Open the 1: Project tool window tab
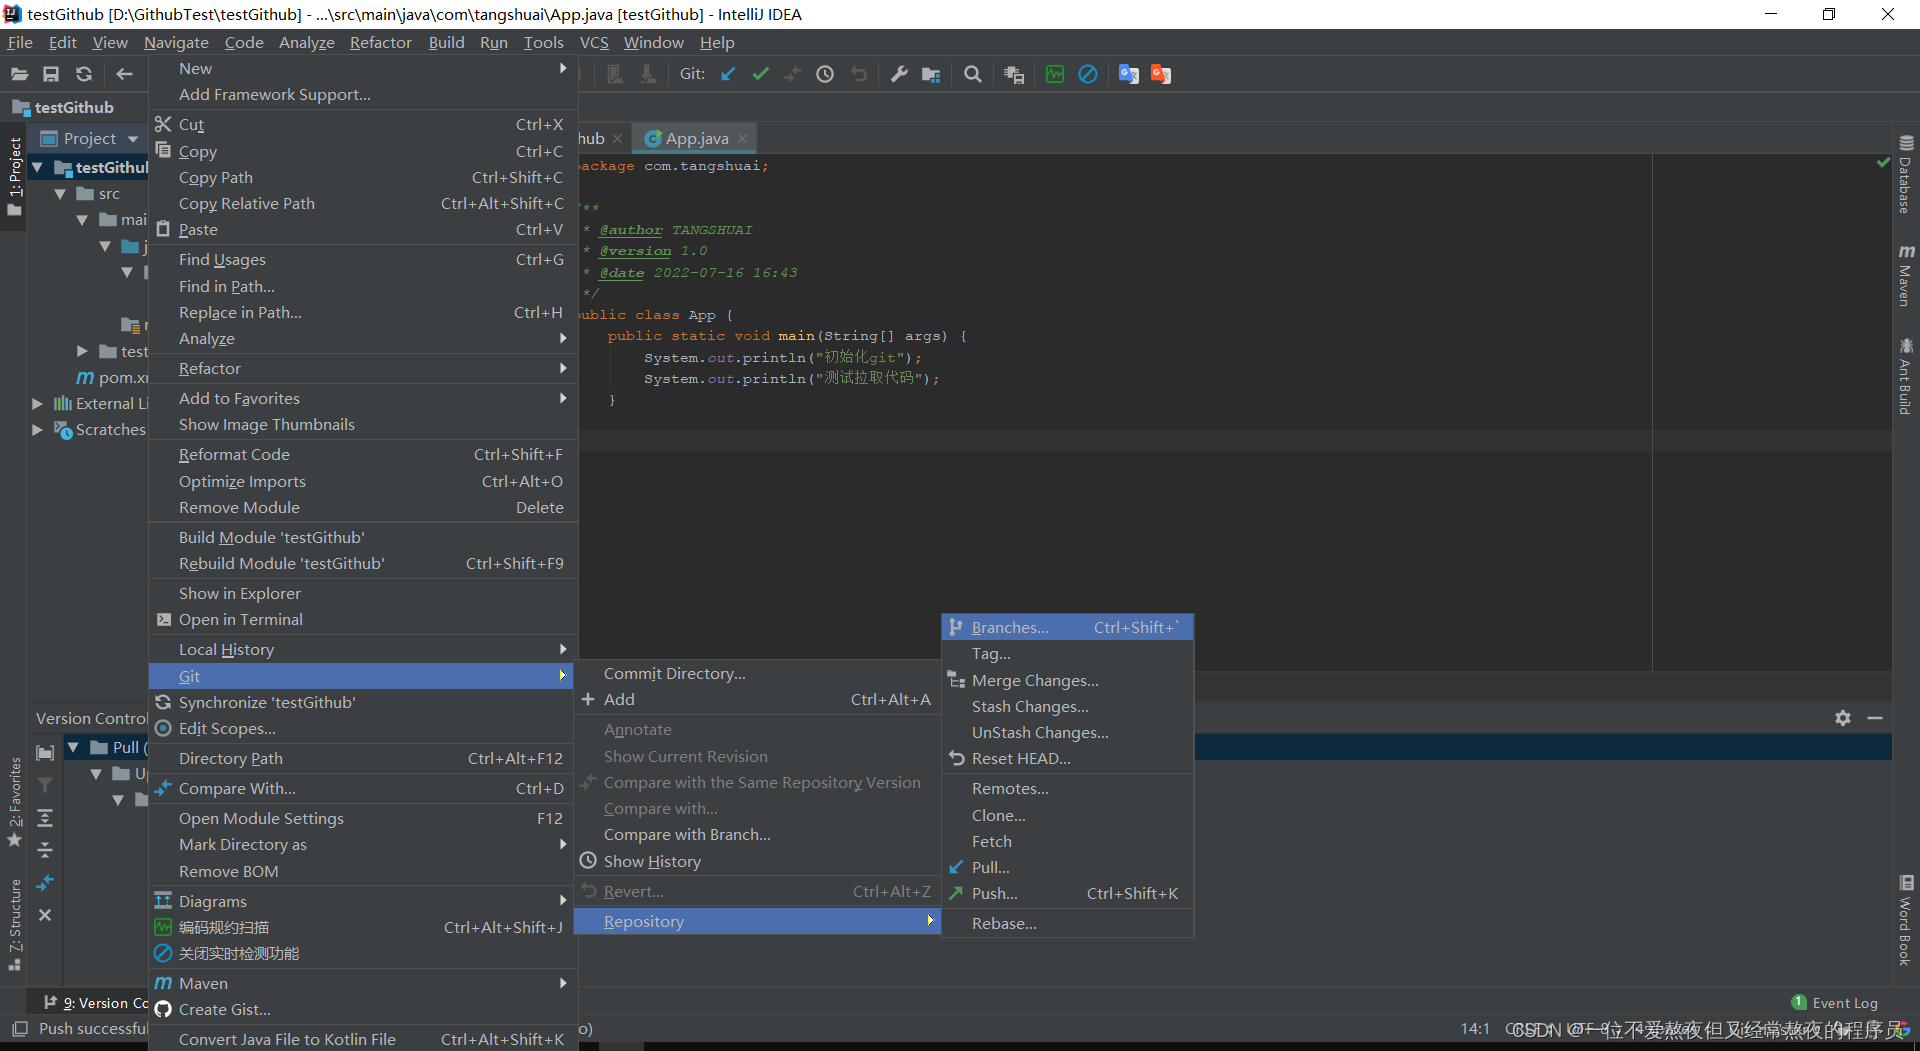1920x1051 pixels. click(14, 176)
